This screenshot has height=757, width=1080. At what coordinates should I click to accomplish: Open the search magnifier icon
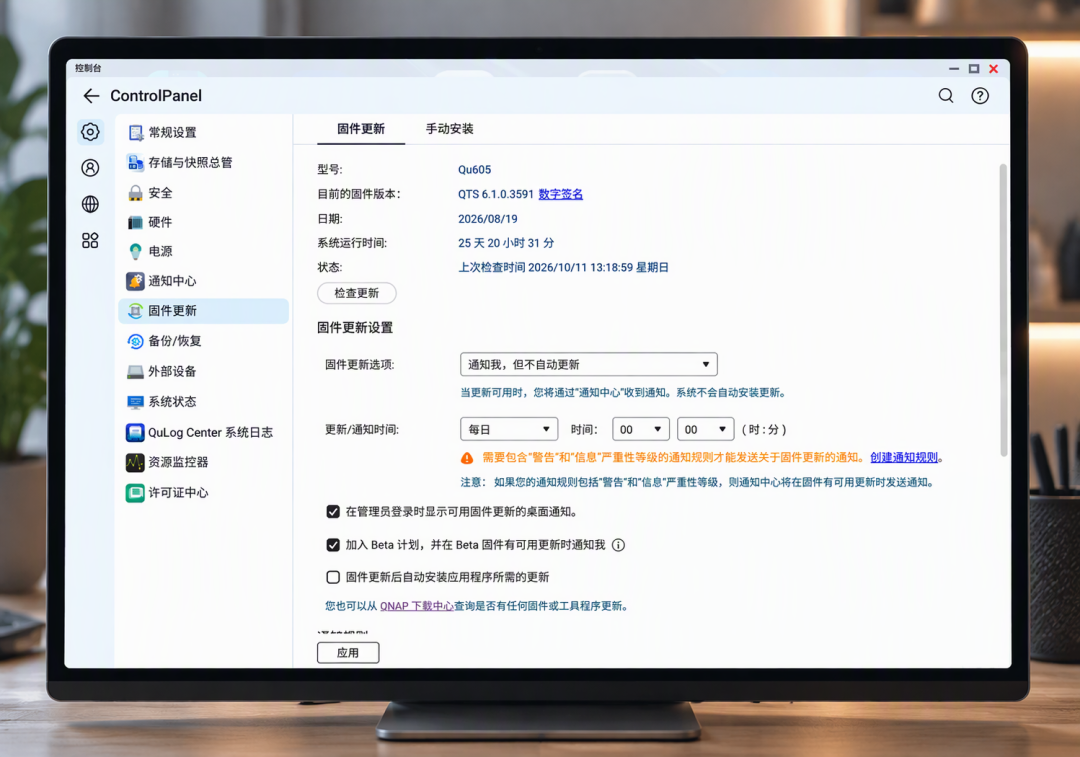[x=946, y=96]
